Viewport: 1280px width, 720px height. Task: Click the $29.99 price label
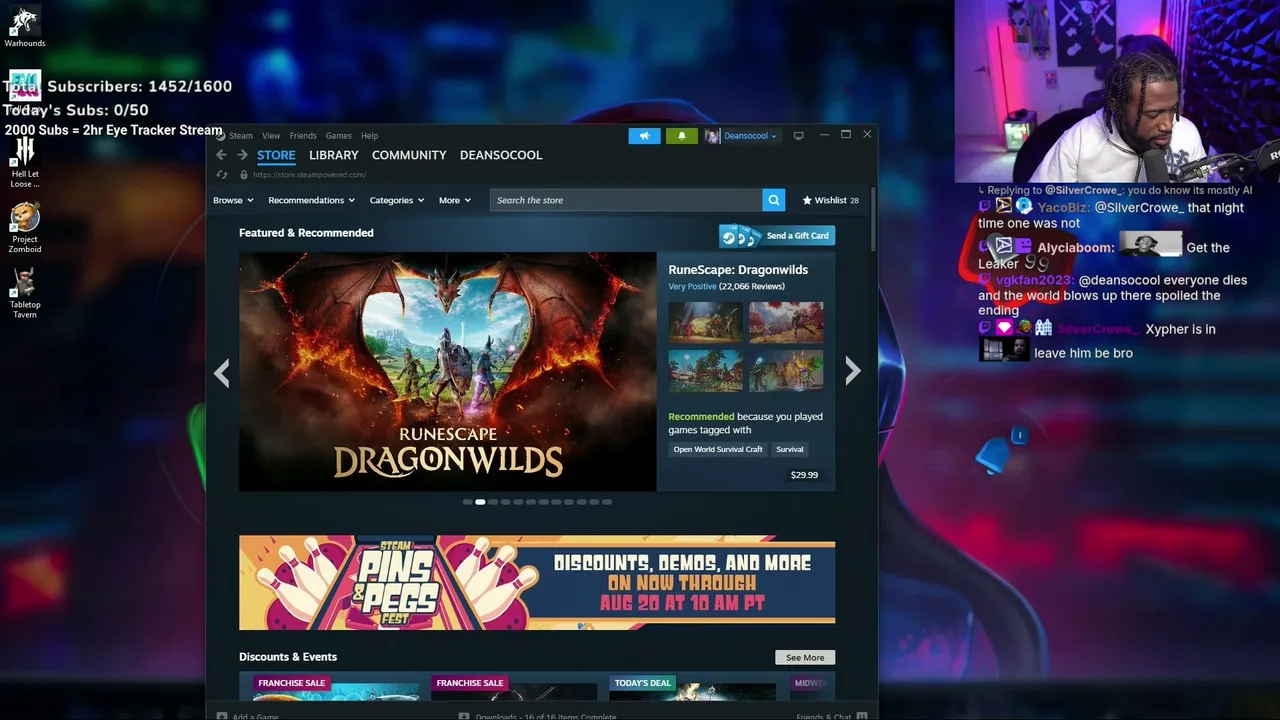pos(804,475)
